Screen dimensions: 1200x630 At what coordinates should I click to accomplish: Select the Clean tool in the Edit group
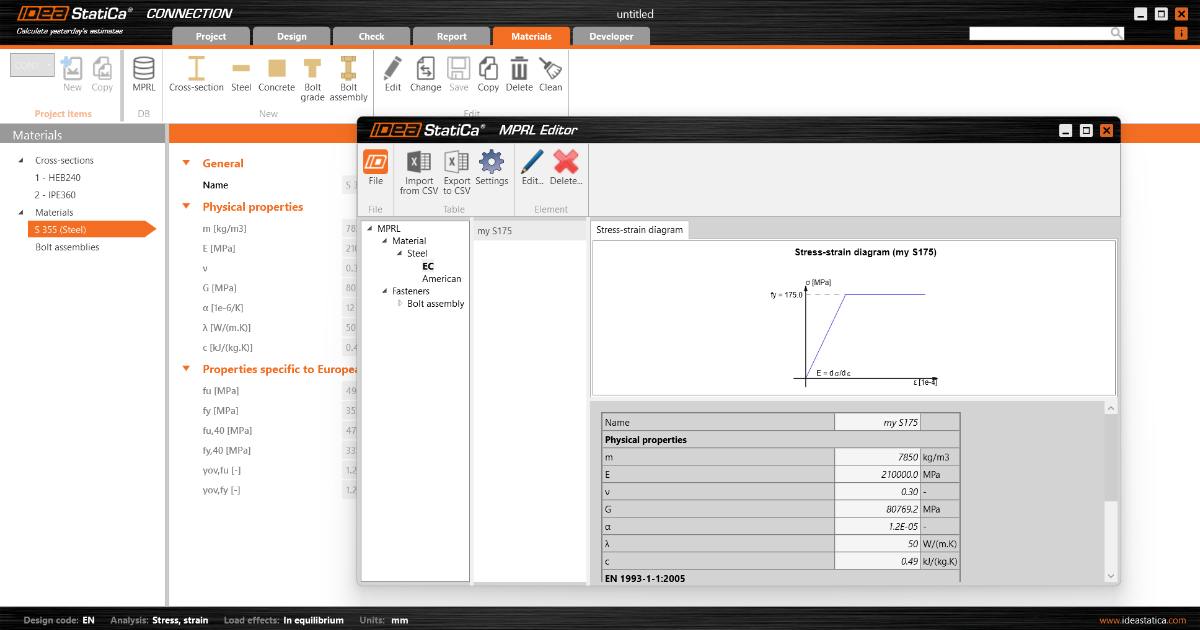(550, 73)
